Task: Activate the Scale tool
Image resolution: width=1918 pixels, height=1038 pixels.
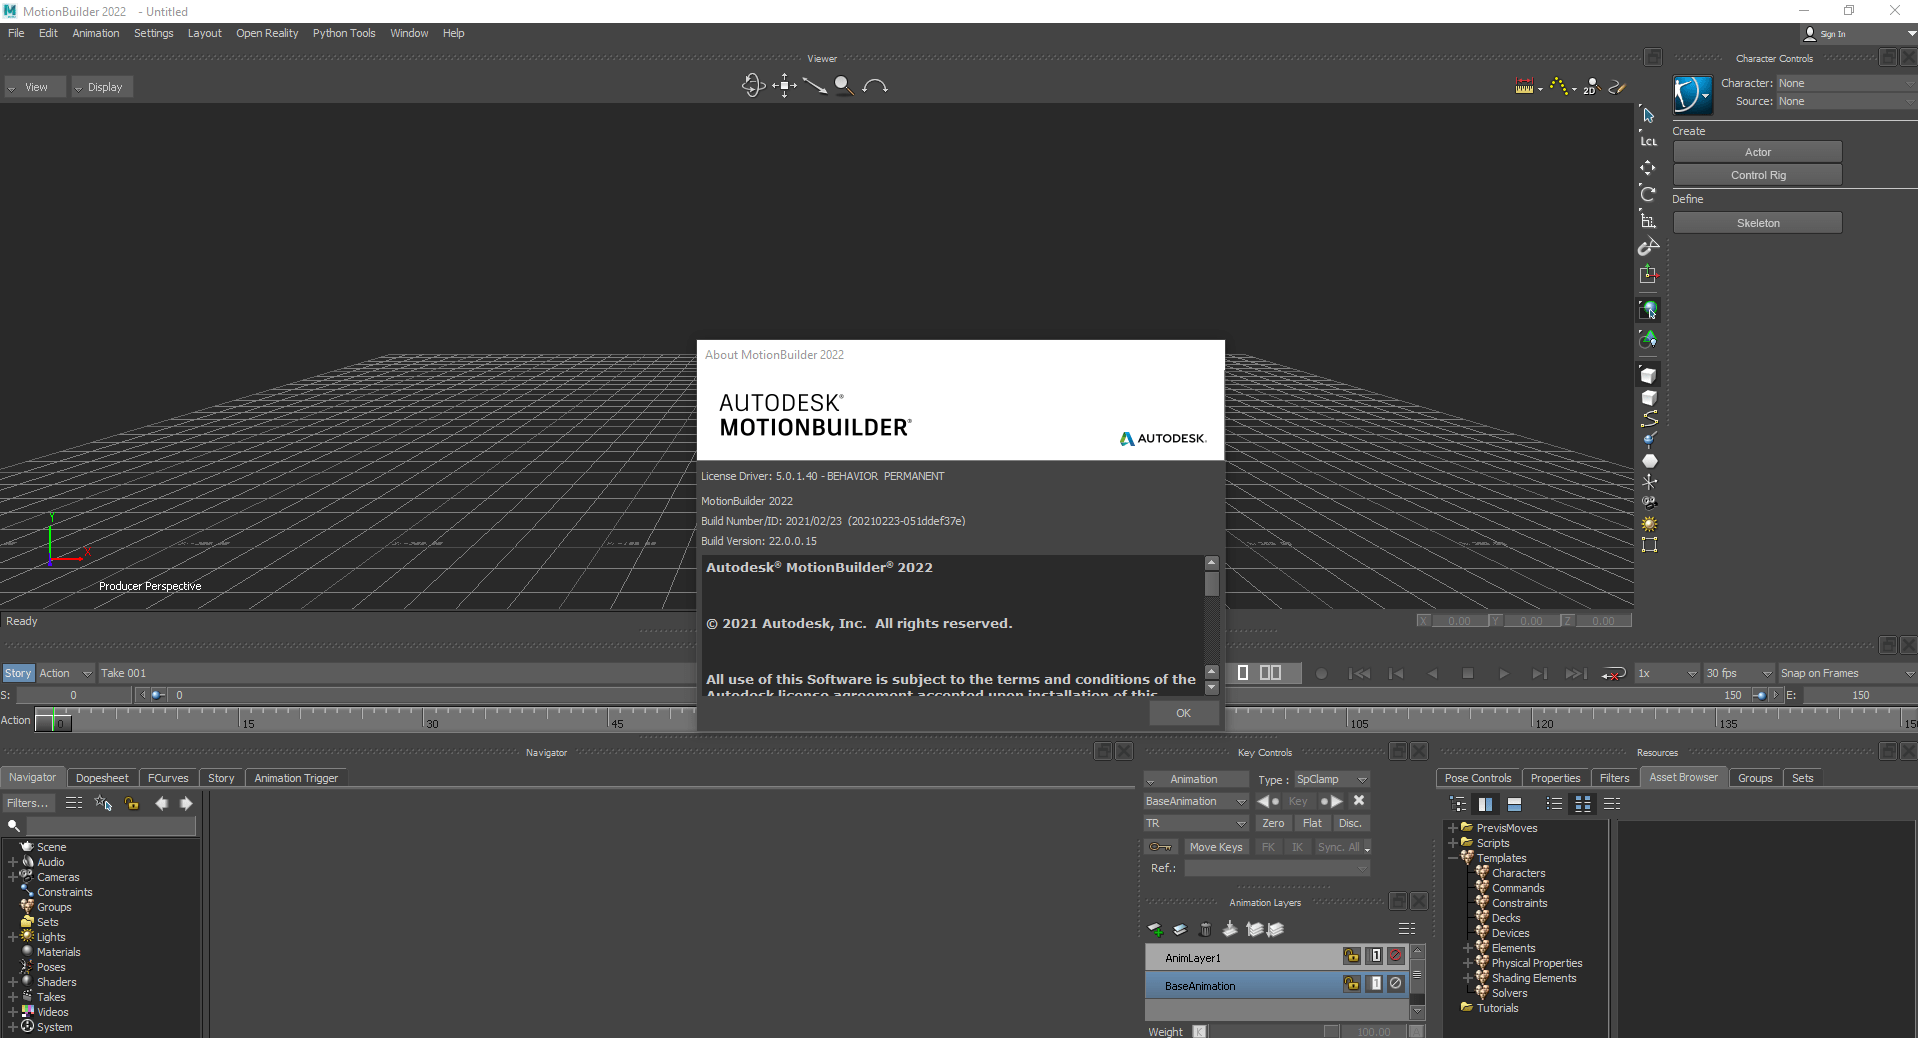Action: 1648,220
